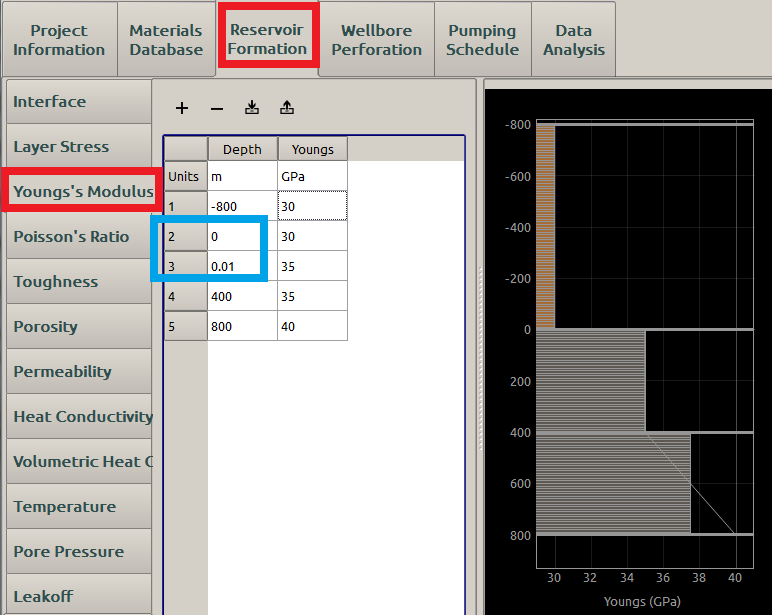Click the Youngs unit cell 'GPa'
Viewport: 772px width, 615px height.
click(313, 176)
